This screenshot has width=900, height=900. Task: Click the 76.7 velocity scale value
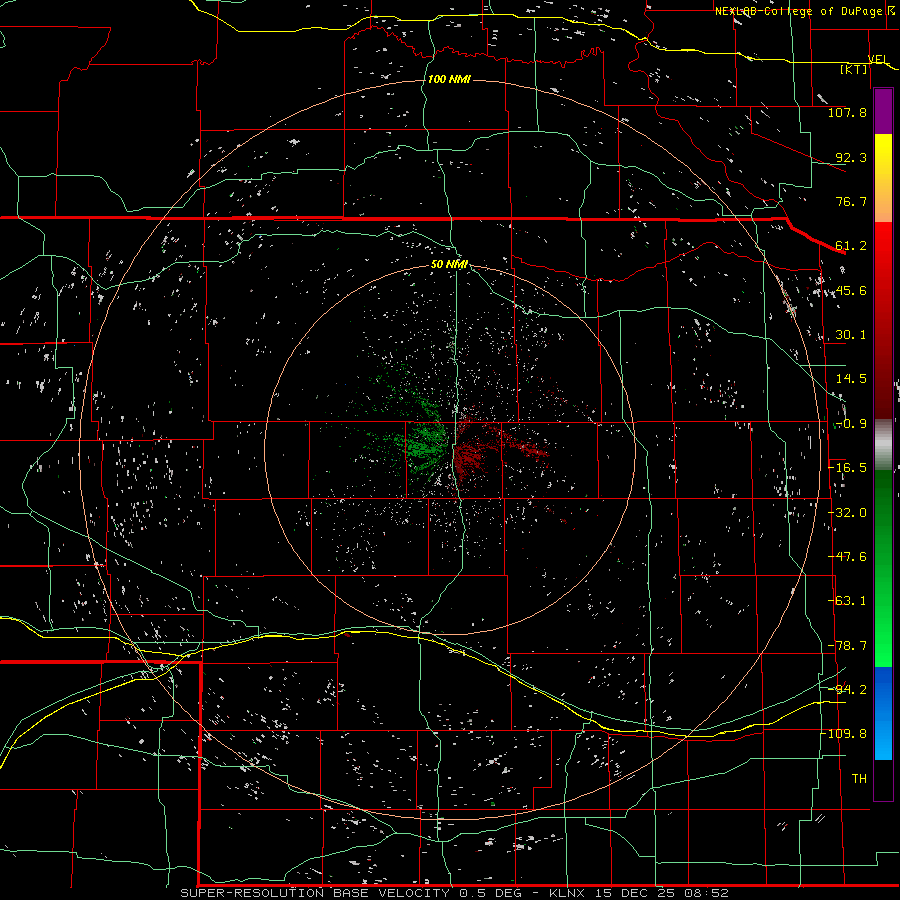coord(851,201)
